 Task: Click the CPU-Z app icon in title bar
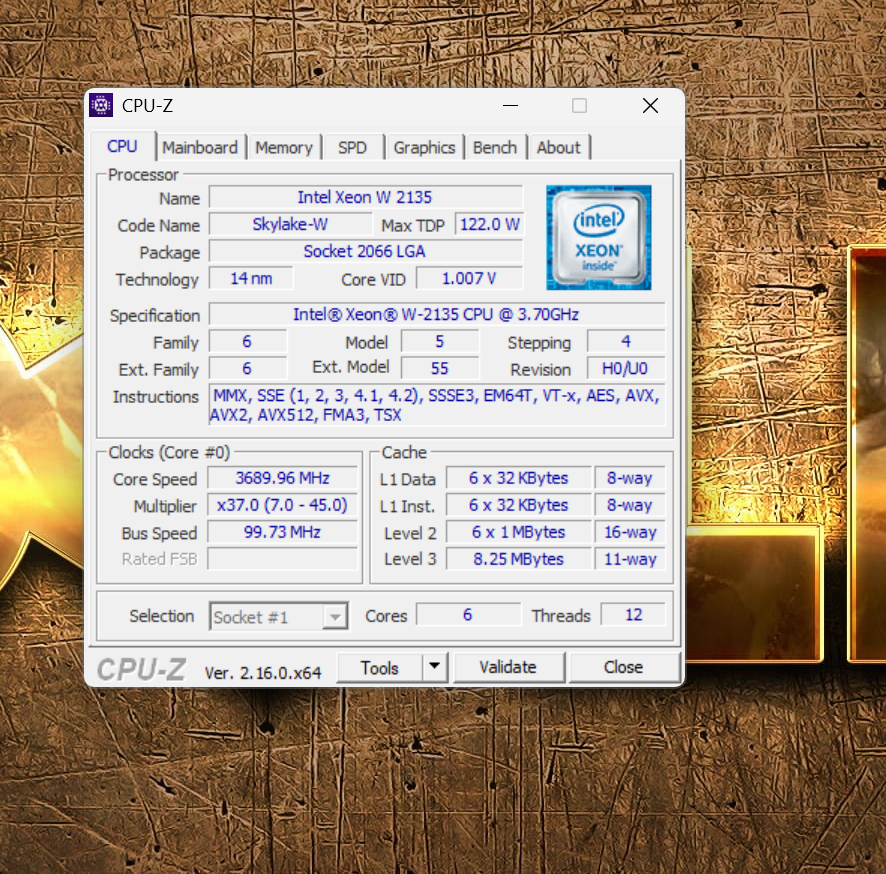tap(101, 105)
